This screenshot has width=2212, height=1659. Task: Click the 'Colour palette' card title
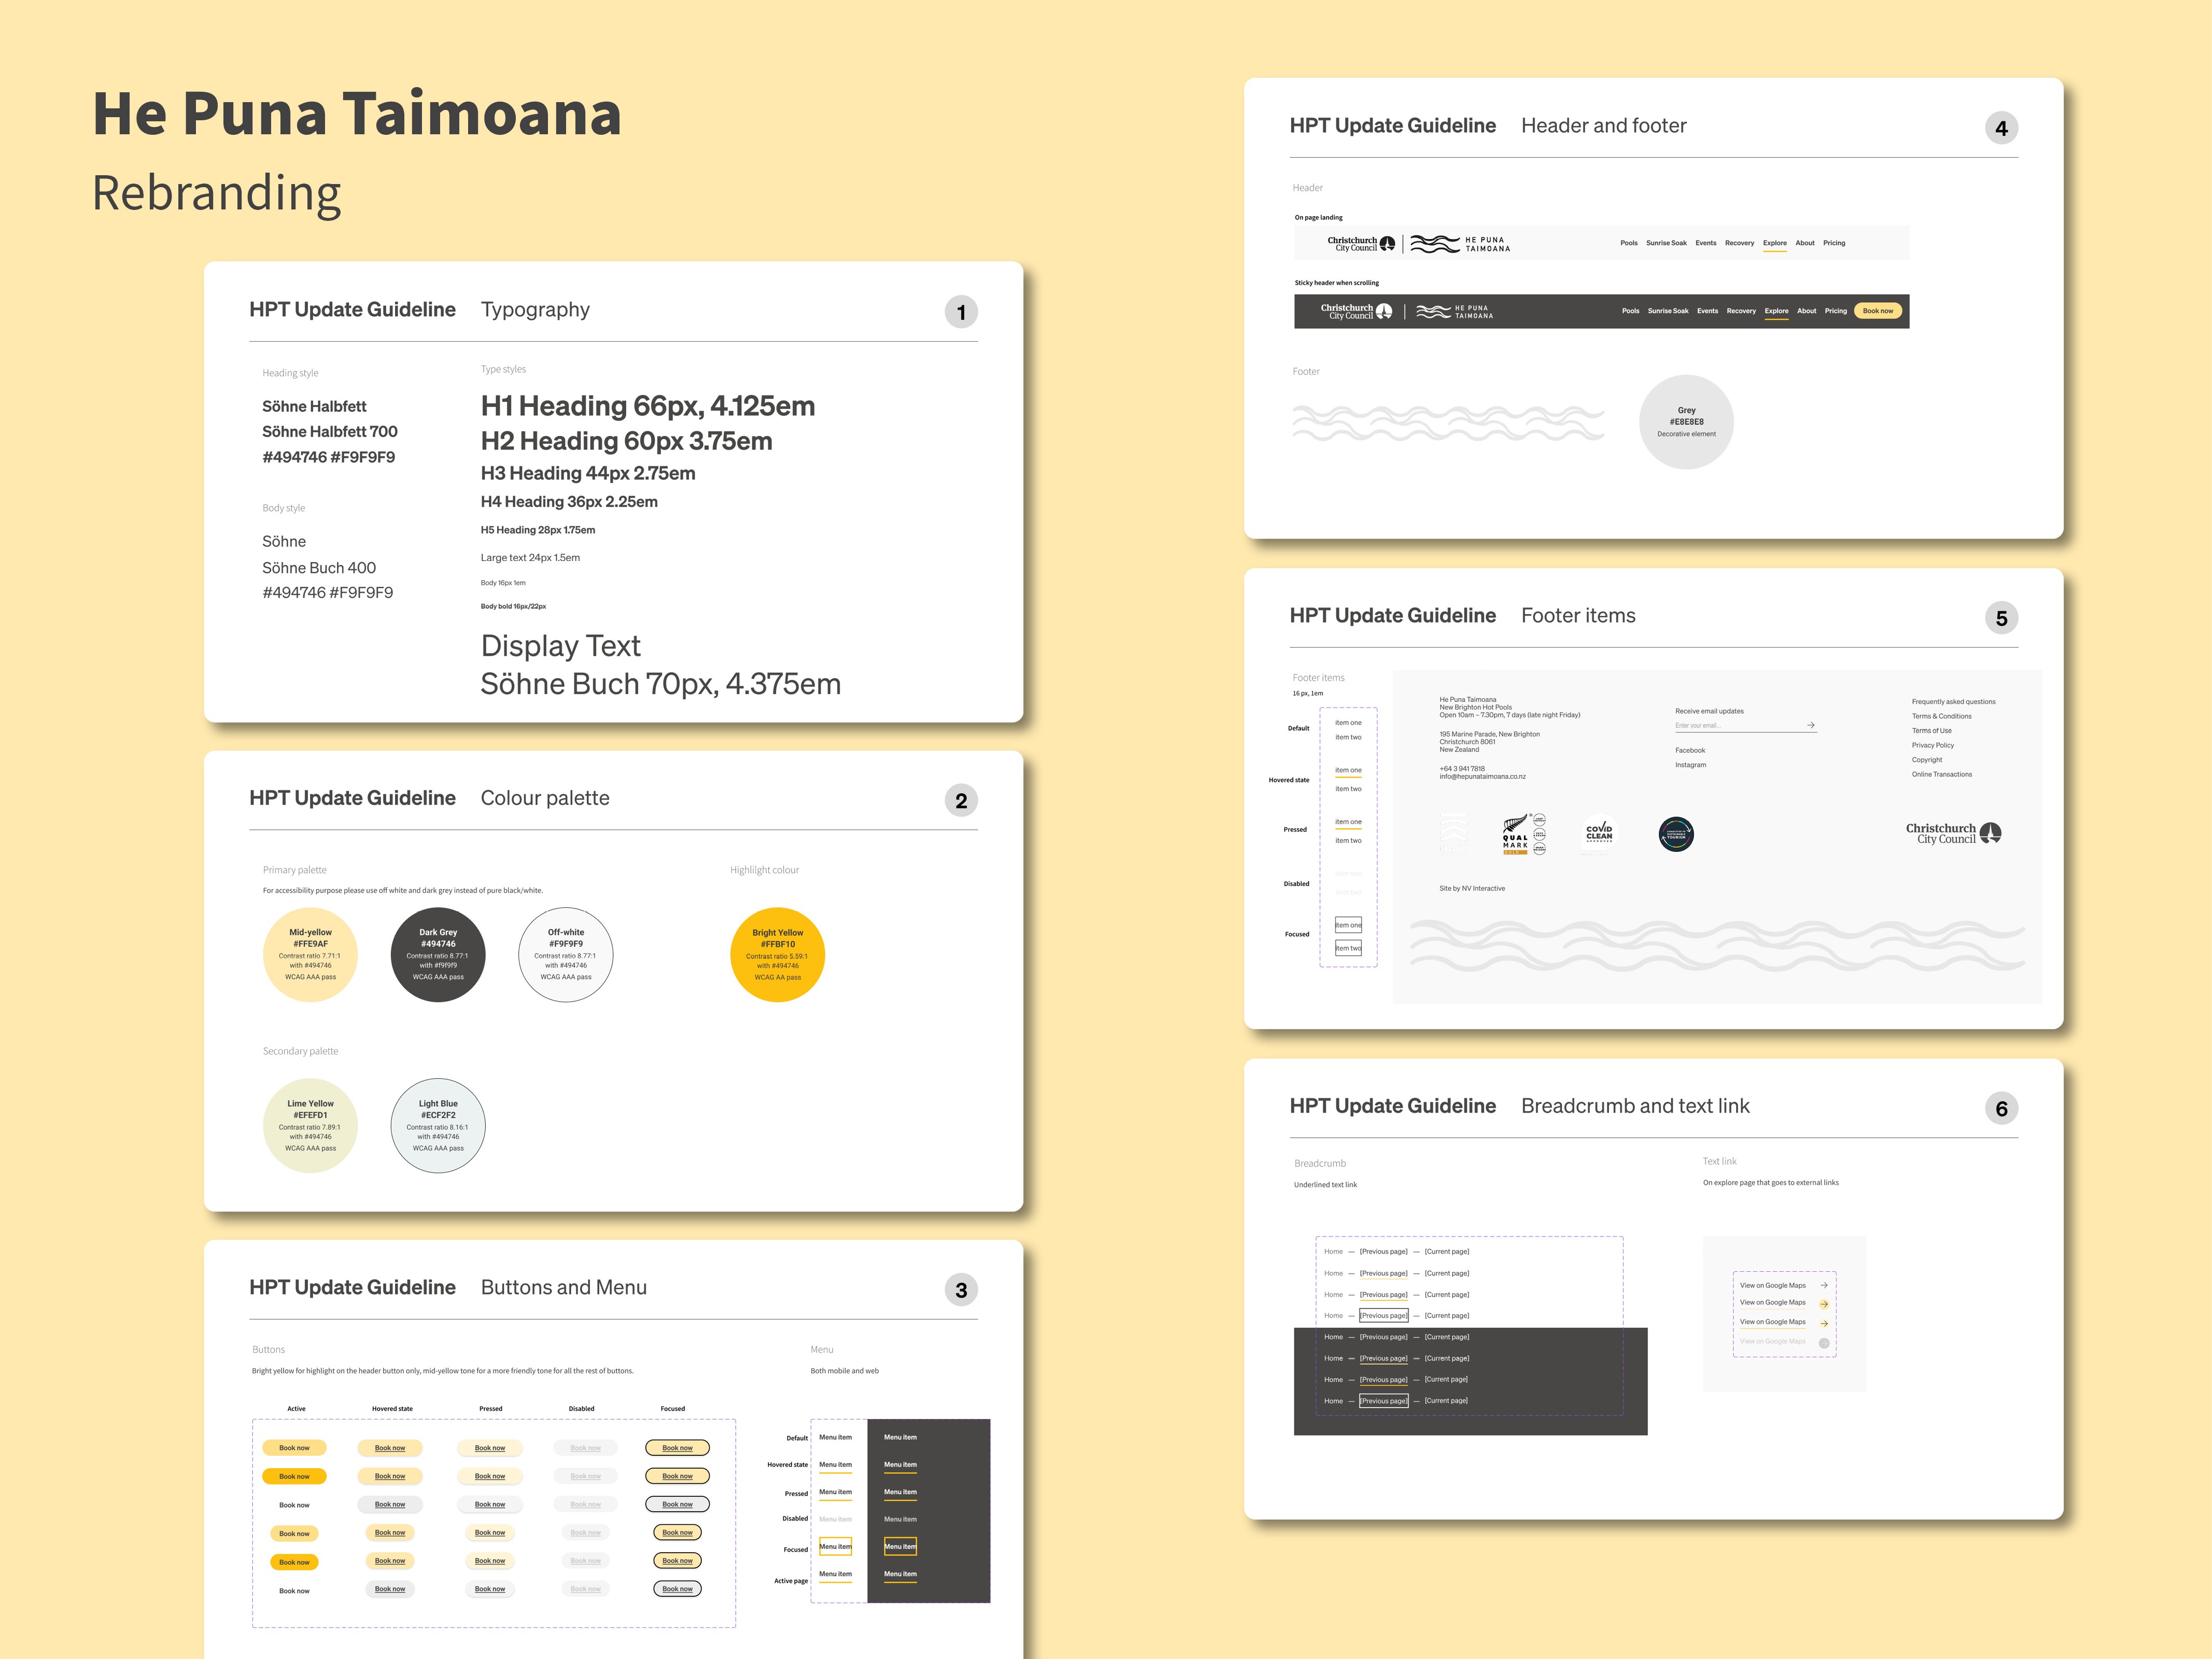point(545,798)
